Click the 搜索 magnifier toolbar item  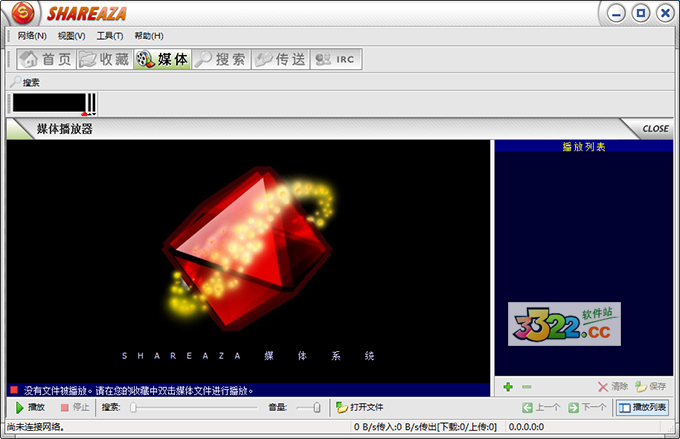pos(26,82)
